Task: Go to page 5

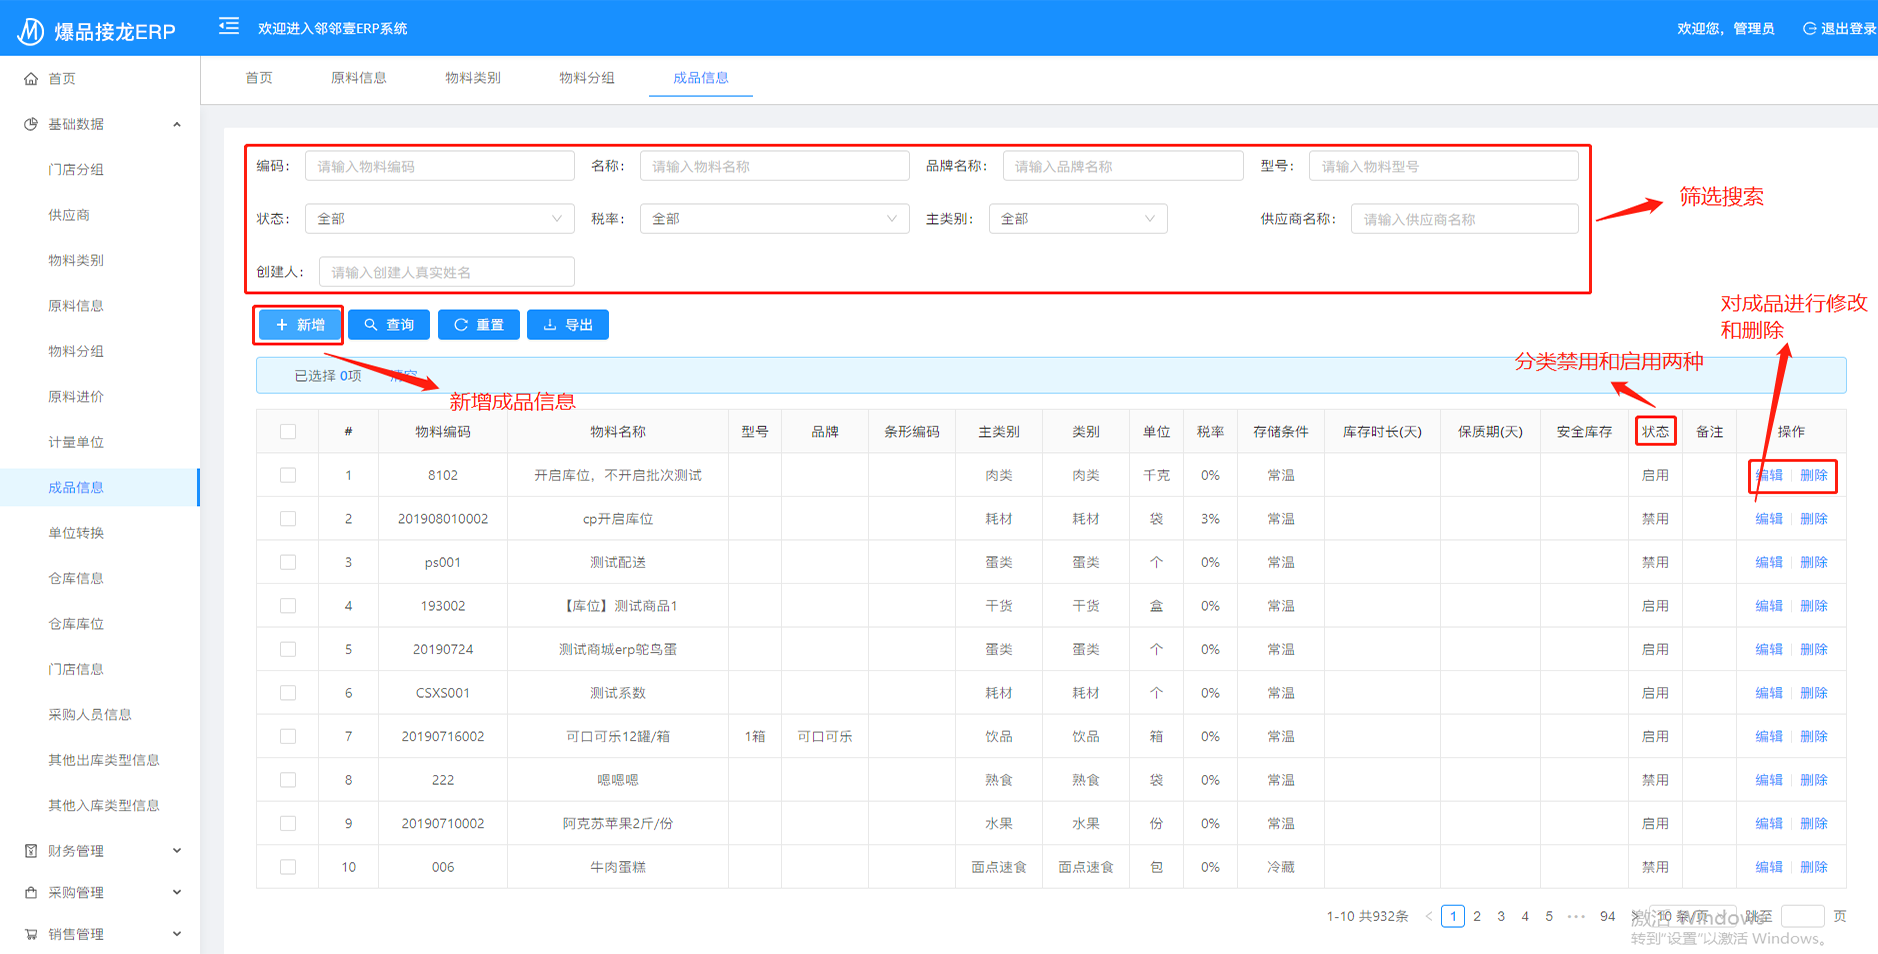Action: 1549,916
